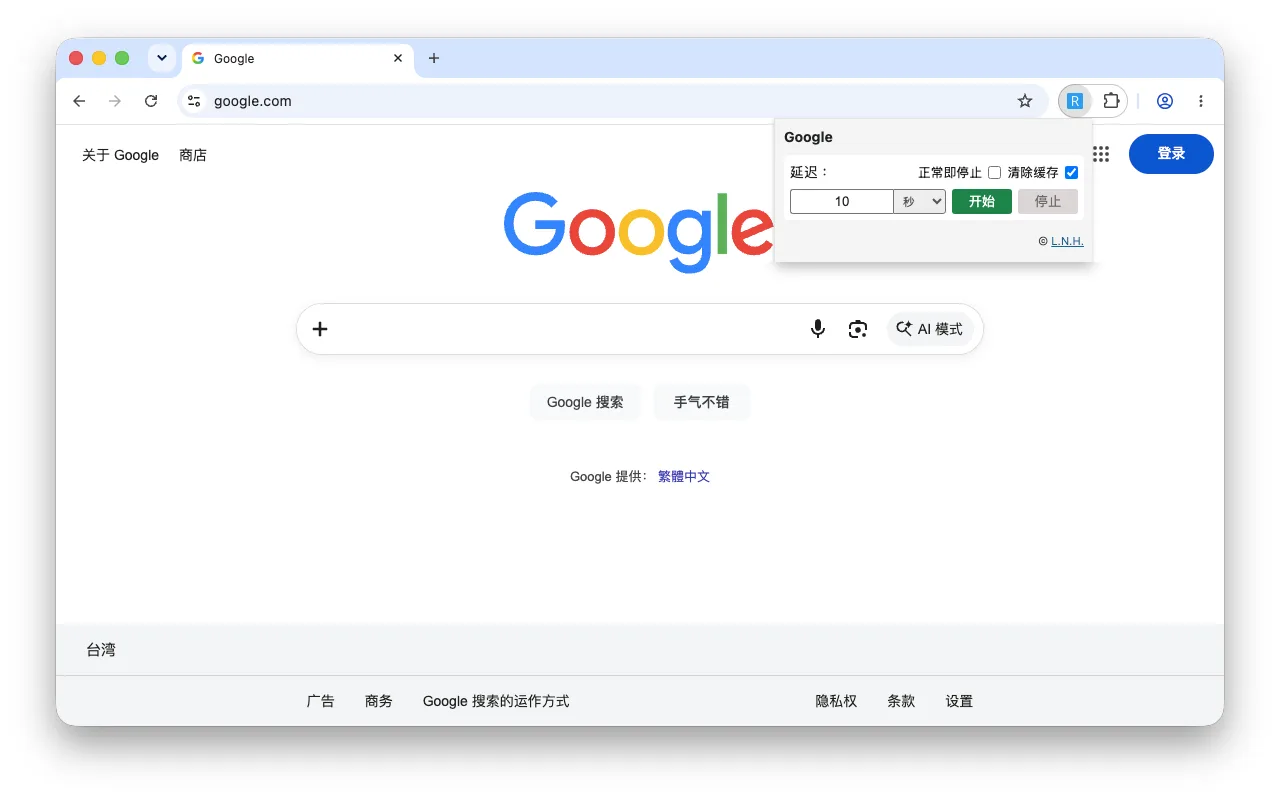
Task: Click the 登录 sign-in button
Action: click(x=1171, y=154)
